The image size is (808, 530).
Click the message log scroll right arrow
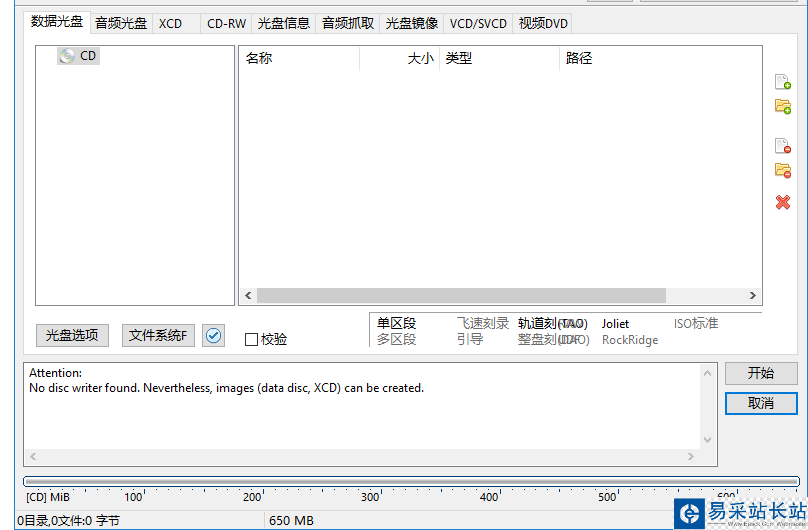point(691,456)
